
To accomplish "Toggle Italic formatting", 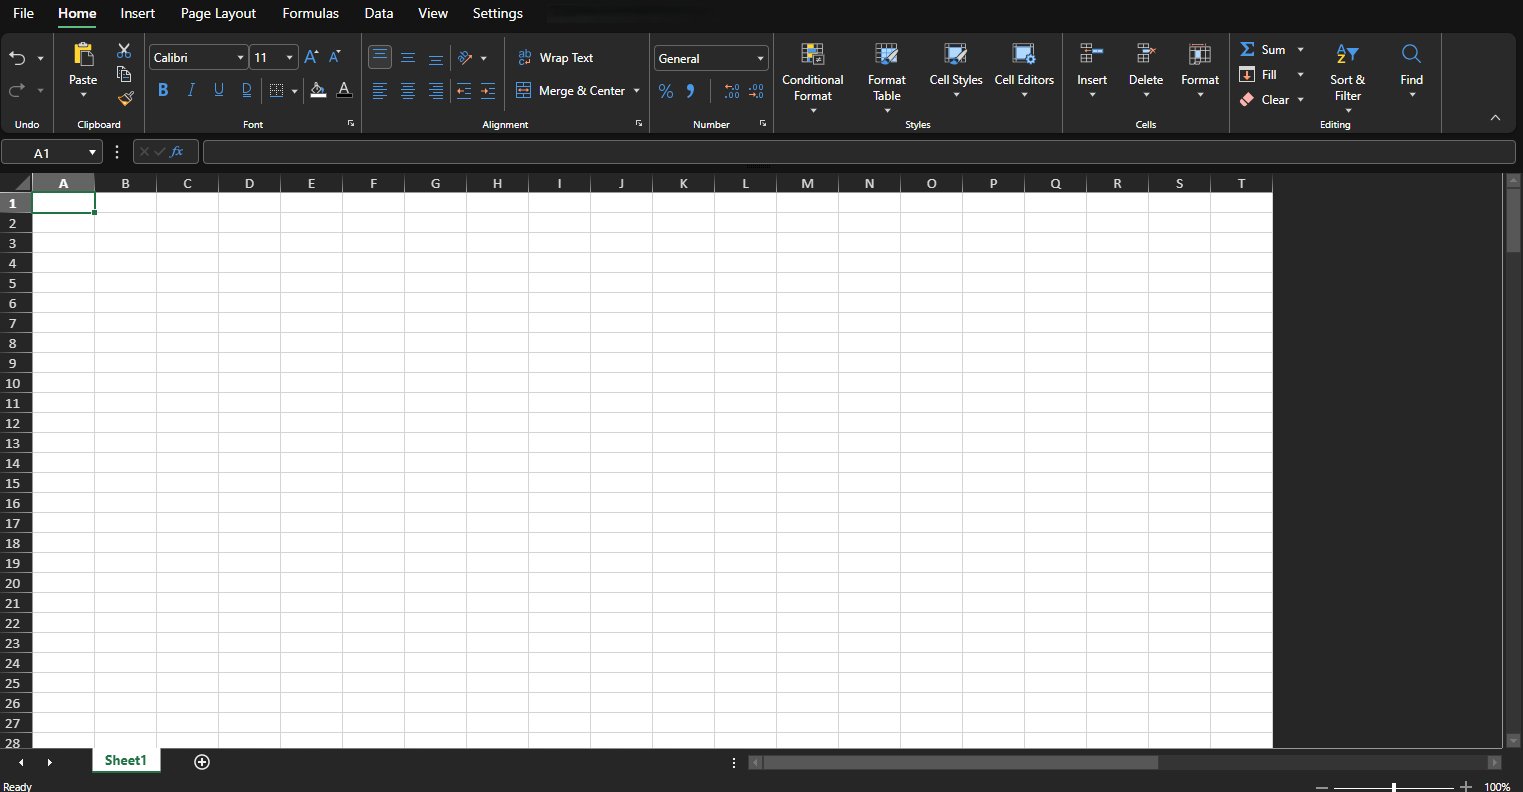I will tap(191, 91).
